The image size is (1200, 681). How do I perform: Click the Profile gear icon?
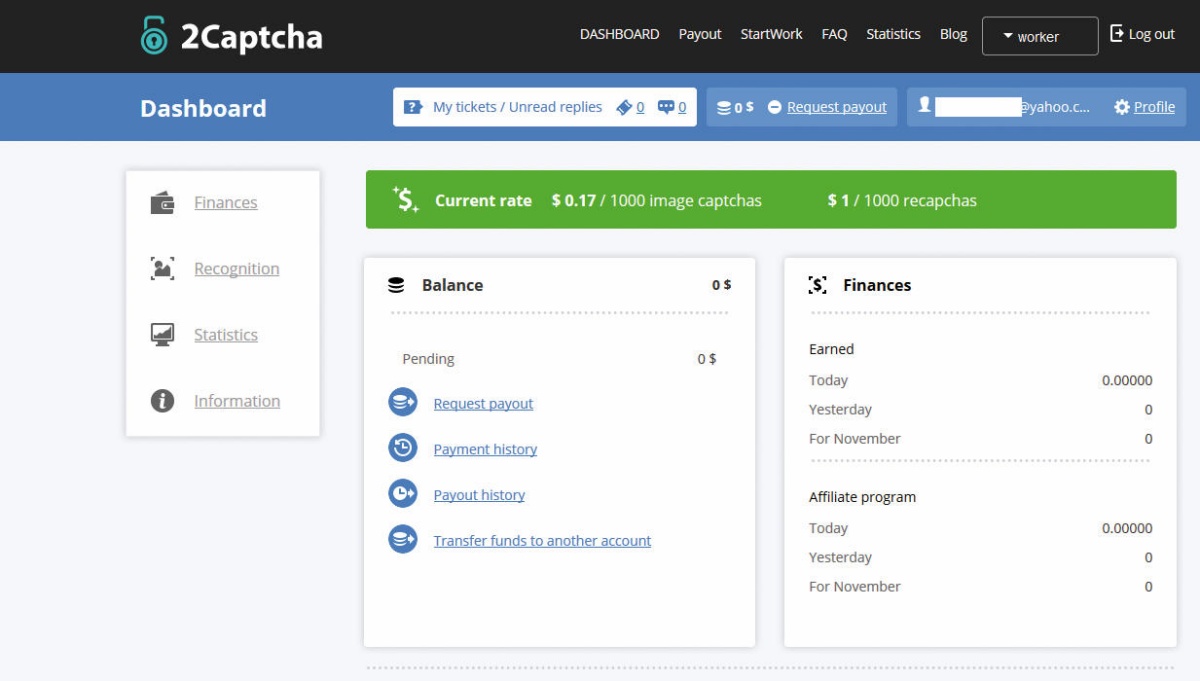pyautogui.click(x=1122, y=107)
